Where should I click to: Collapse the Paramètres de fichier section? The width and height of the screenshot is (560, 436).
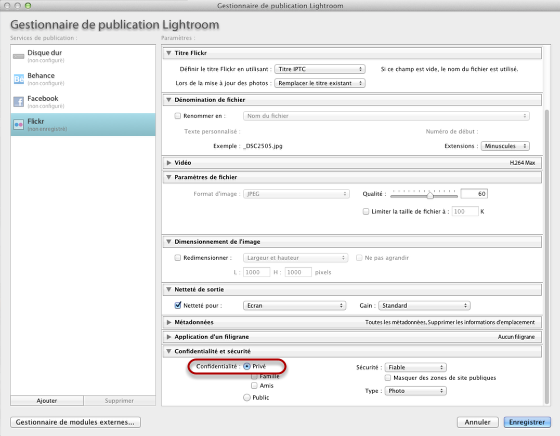click(169, 177)
